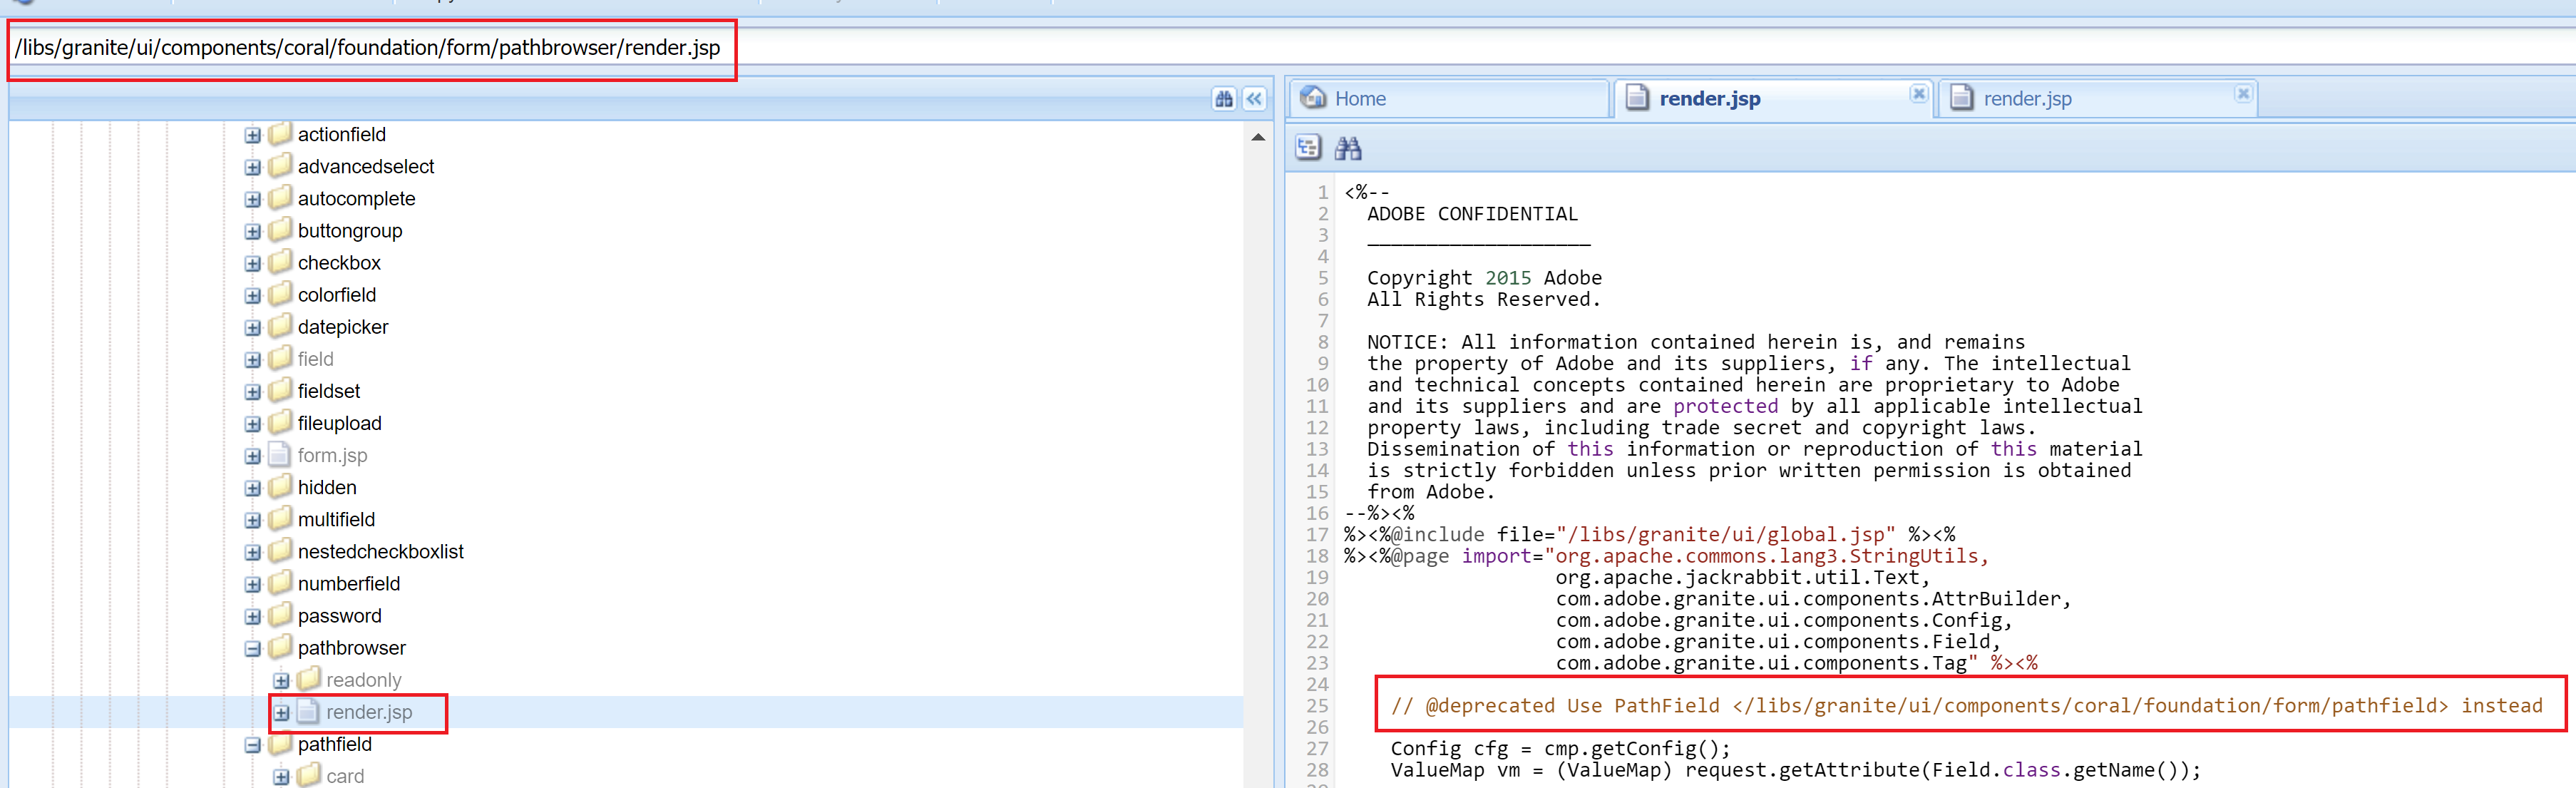
Task: Click the datepicker folder icon
Action: [280, 326]
